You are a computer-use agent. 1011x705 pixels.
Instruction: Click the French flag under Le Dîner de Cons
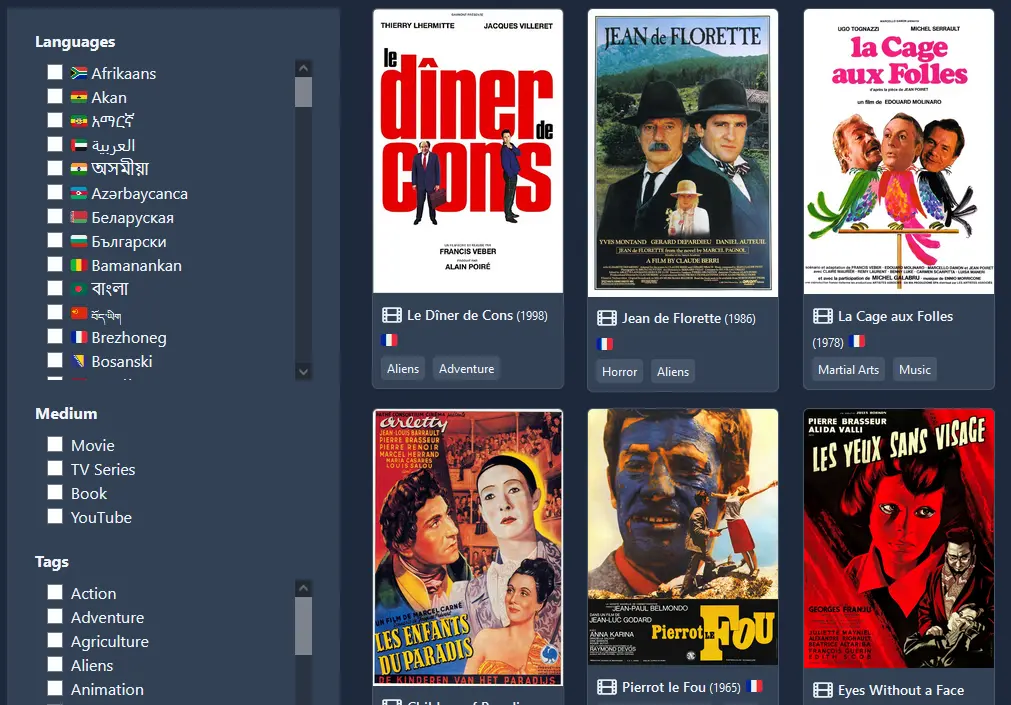(389, 340)
